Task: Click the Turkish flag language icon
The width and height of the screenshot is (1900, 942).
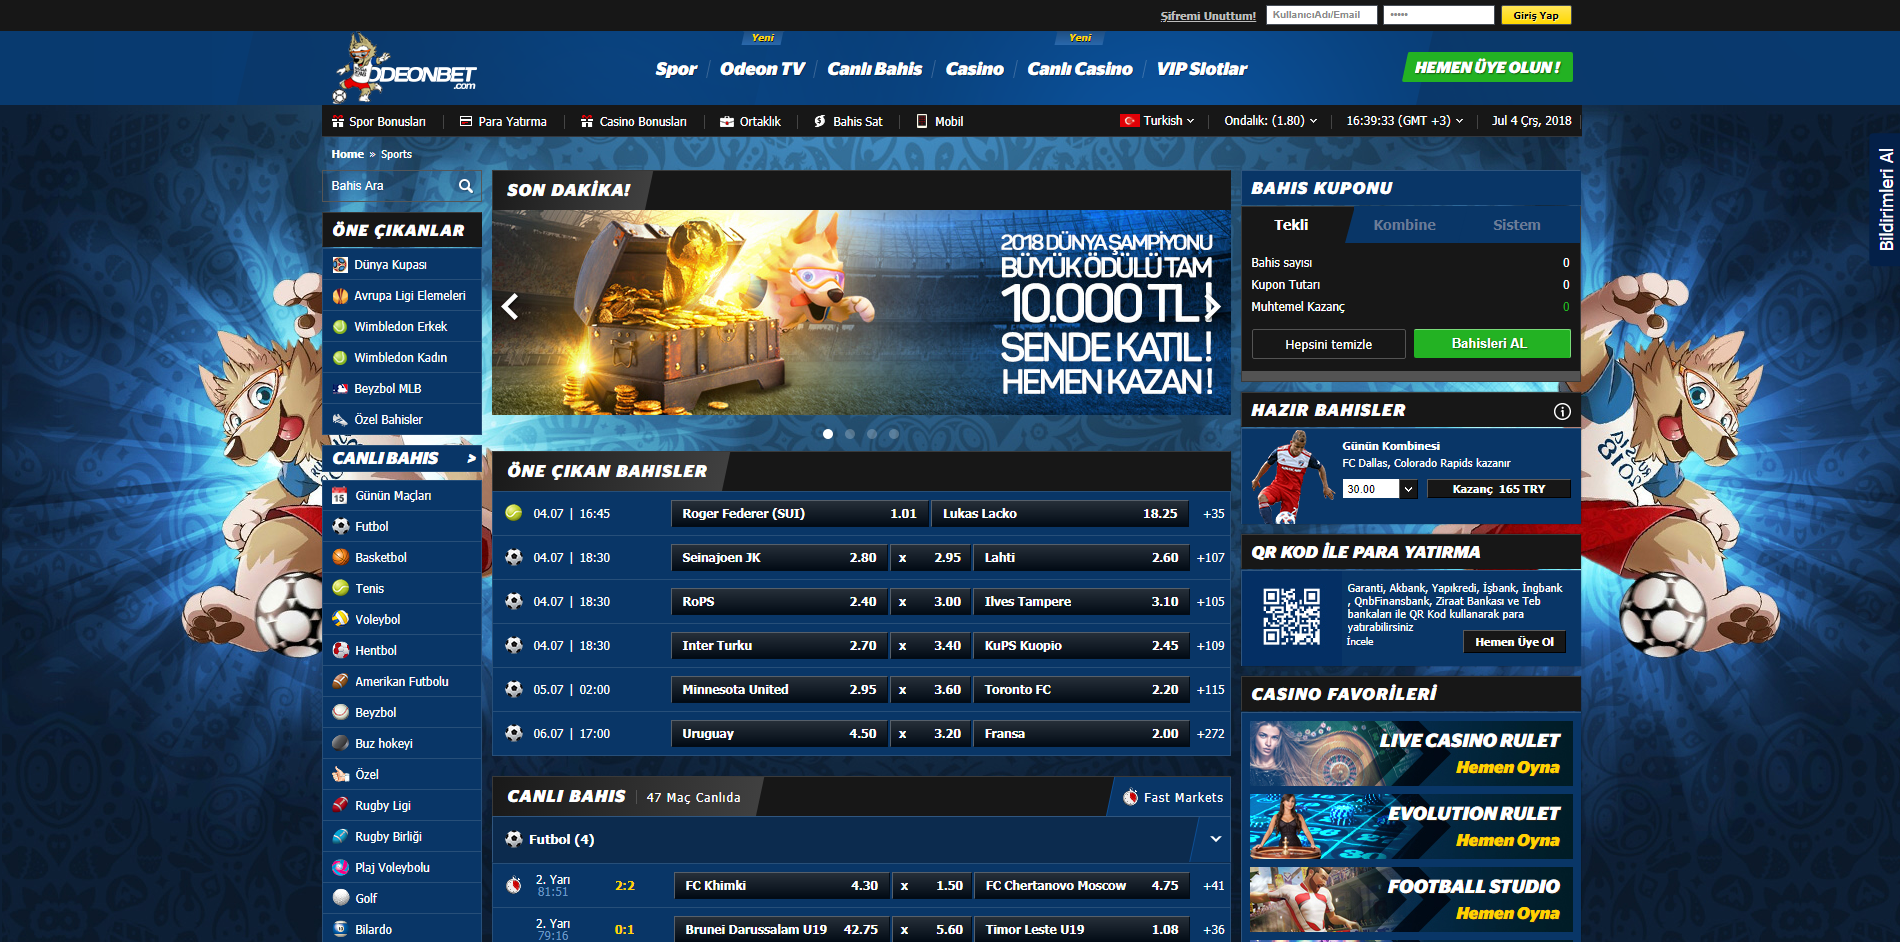Action: pyautogui.click(x=1130, y=121)
